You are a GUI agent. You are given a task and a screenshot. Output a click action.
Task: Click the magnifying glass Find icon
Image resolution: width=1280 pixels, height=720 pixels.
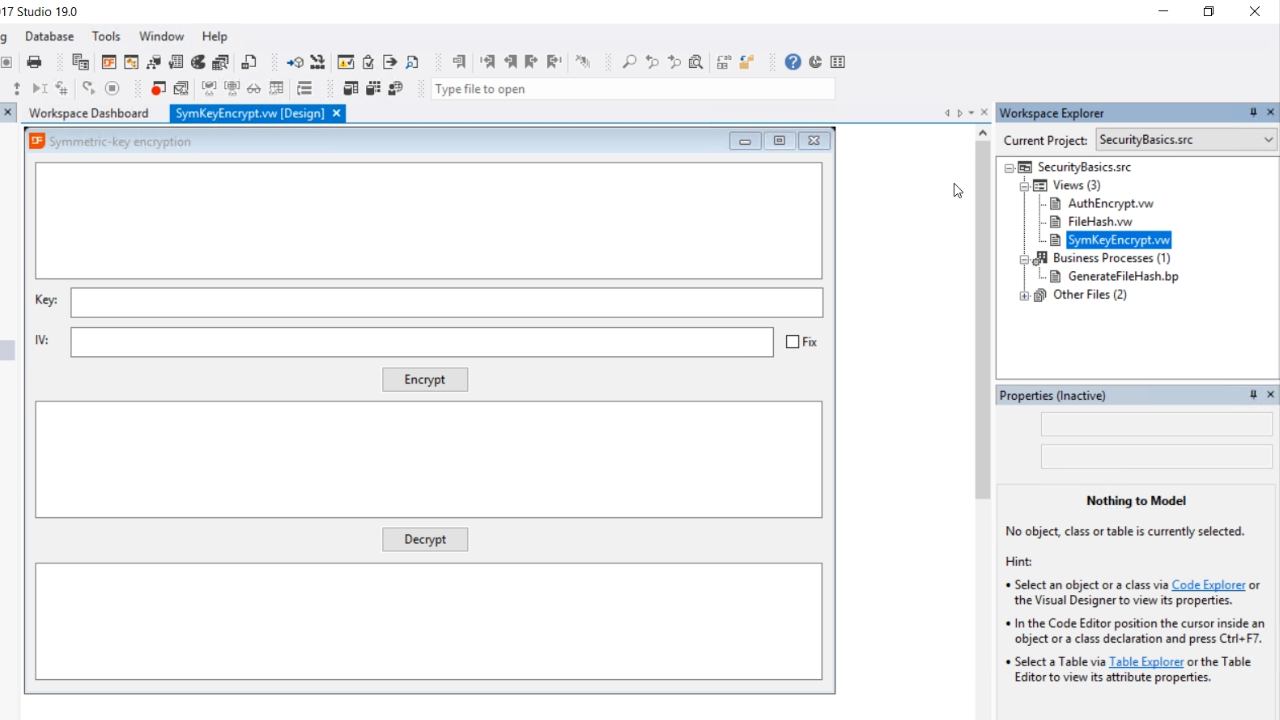tap(629, 62)
